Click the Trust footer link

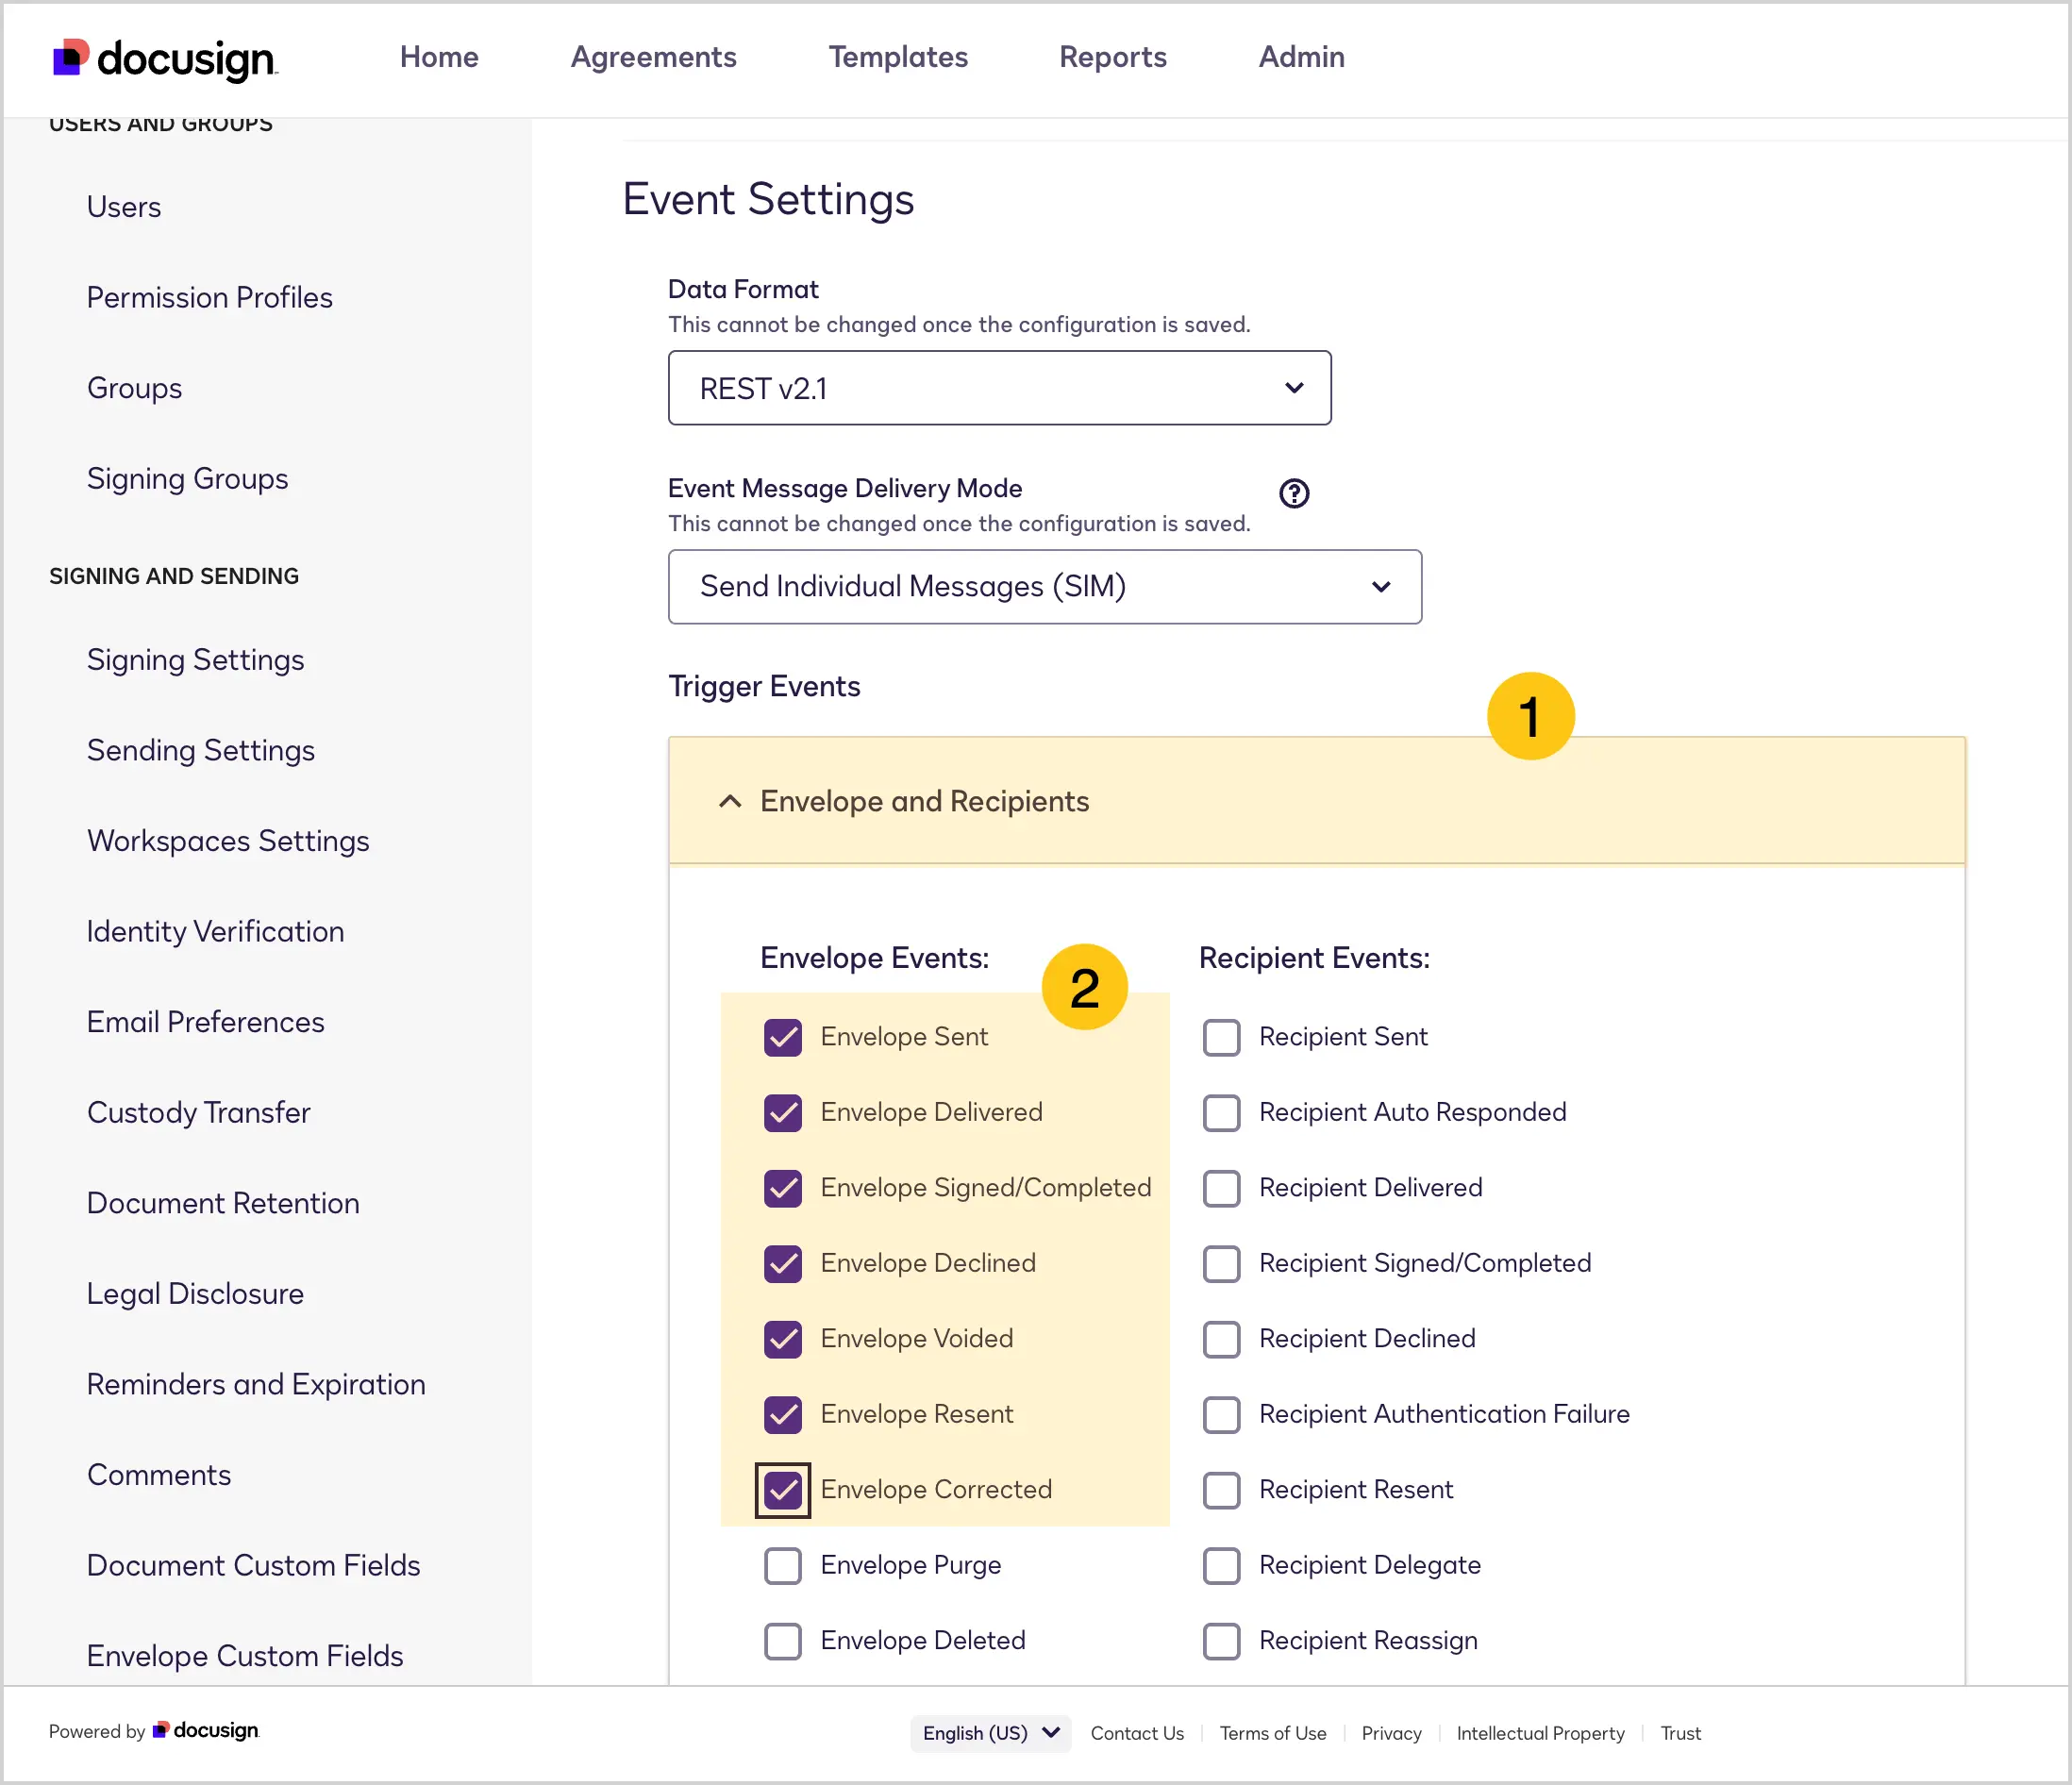[x=1680, y=1733]
